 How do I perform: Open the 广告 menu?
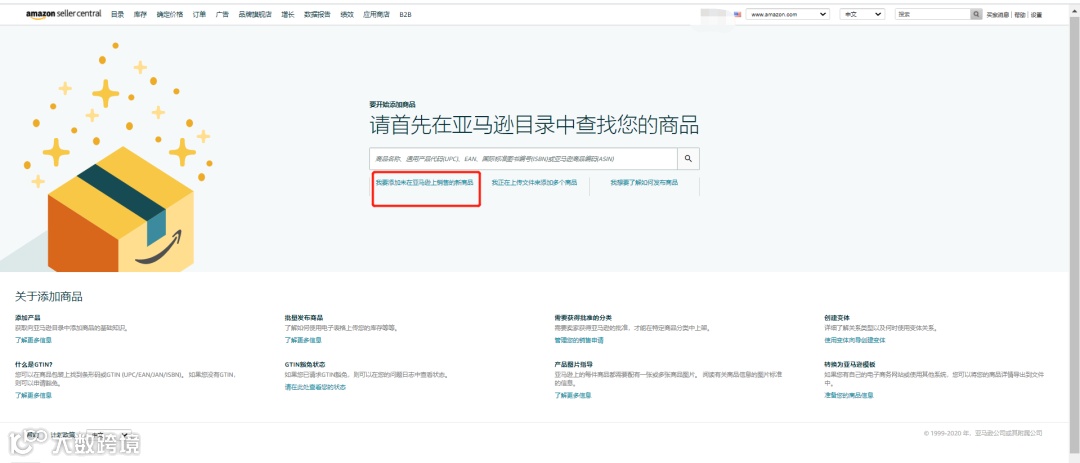point(222,14)
